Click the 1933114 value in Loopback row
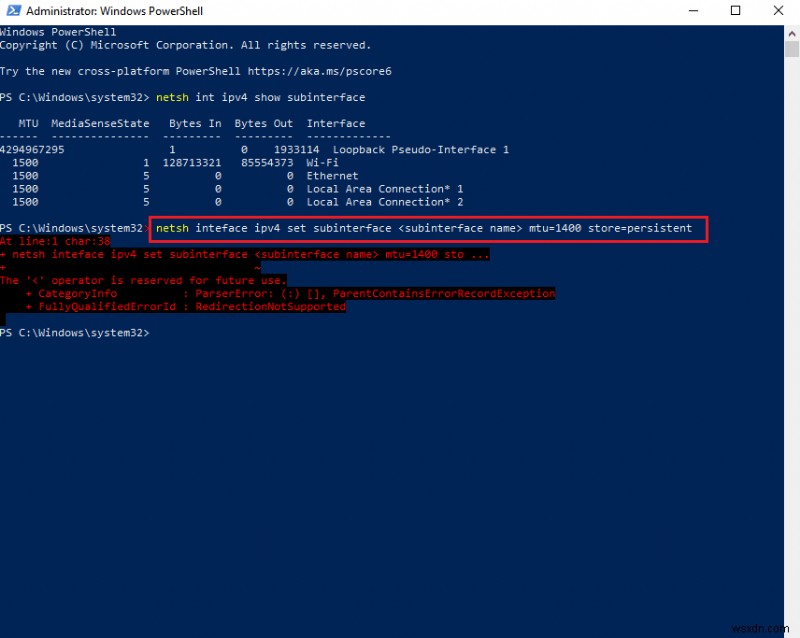Image resolution: width=800 pixels, height=638 pixels. click(x=296, y=150)
